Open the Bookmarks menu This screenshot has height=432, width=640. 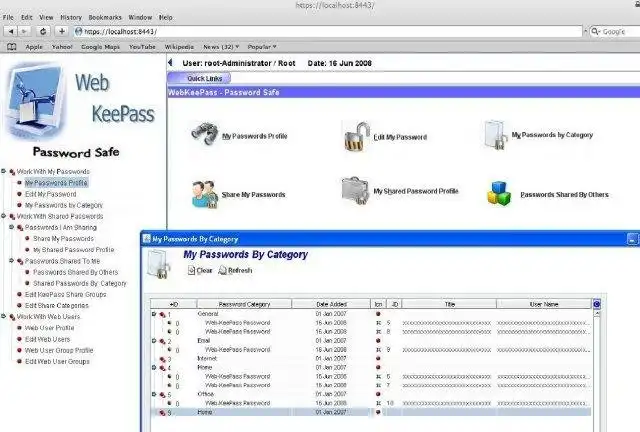point(105,18)
